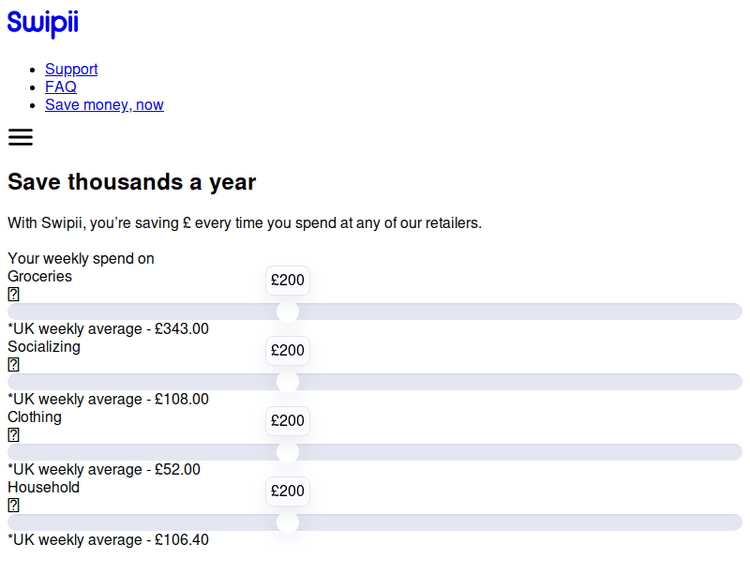Image resolution: width=750 pixels, height=563 pixels.
Task: Click the Household £200 value bubble
Action: (287, 490)
